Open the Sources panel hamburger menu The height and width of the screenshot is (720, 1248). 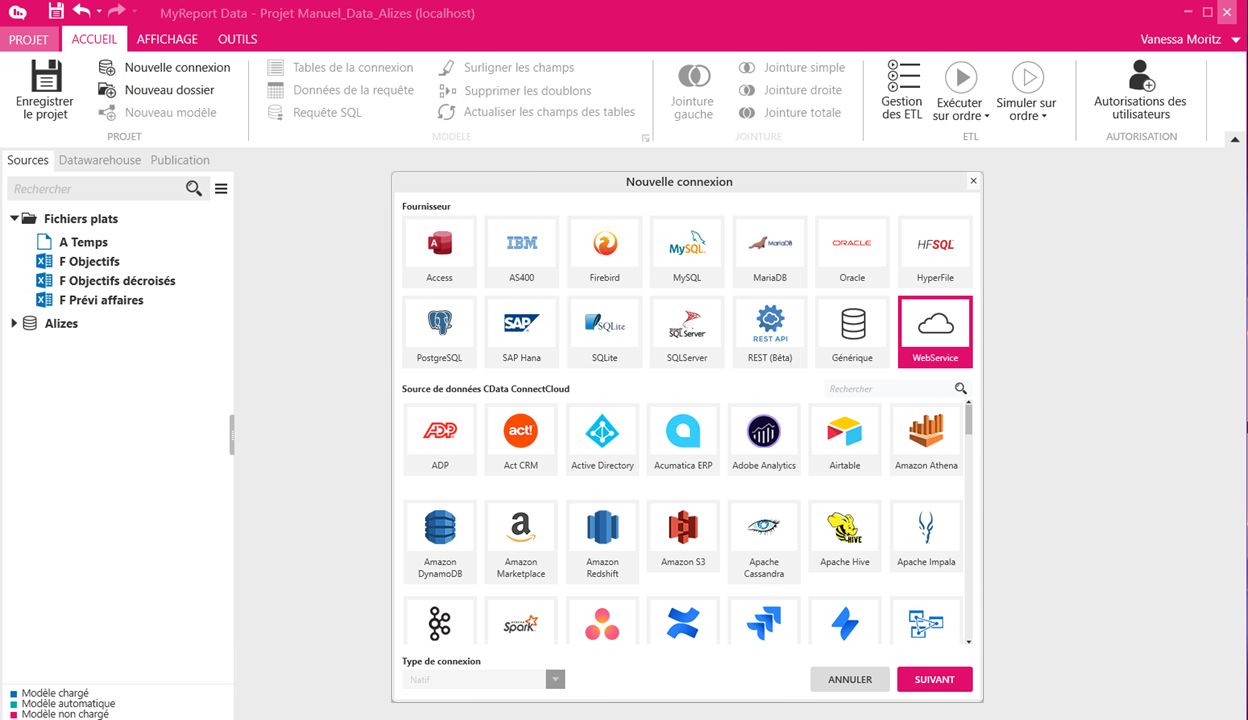click(221, 188)
